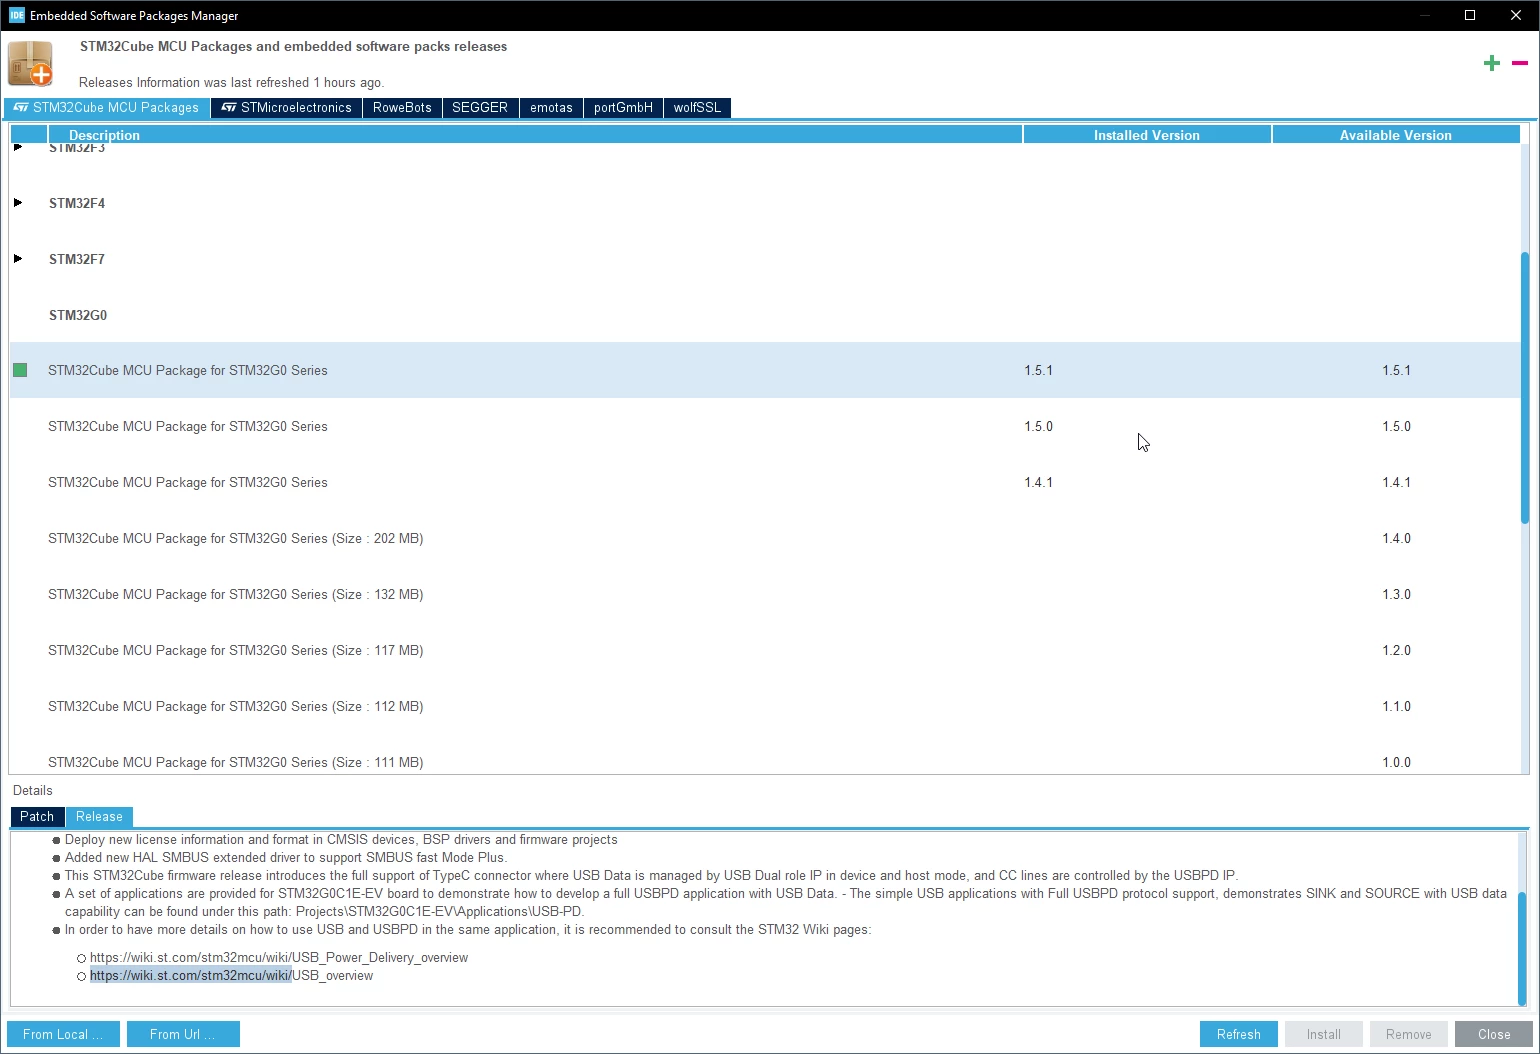Image resolution: width=1540 pixels, height=1054 pixels.
Task: Switch to the STMicroelectronics tab
Action: tap(287, 108)
